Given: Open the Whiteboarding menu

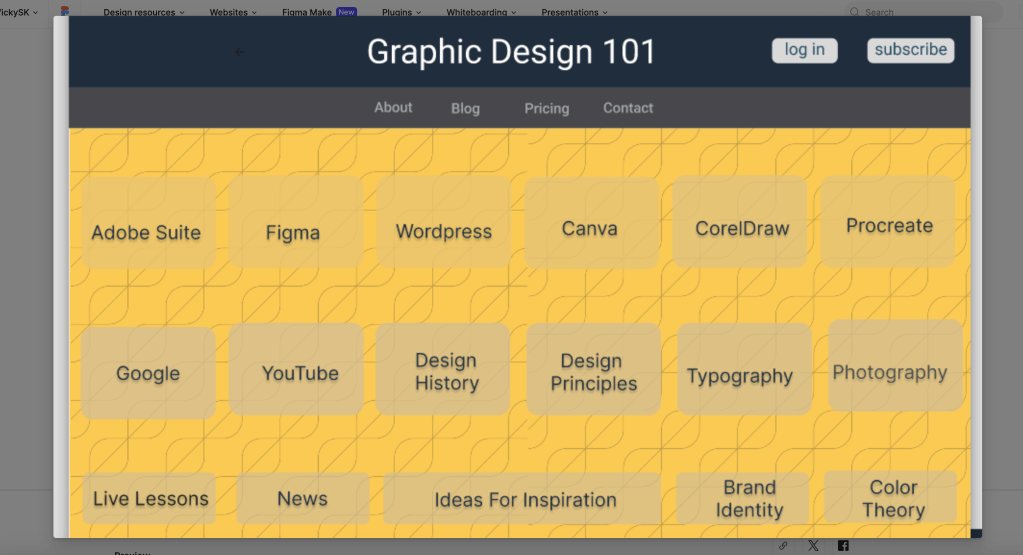Looking at the screenshot, I should pos(481,12).
